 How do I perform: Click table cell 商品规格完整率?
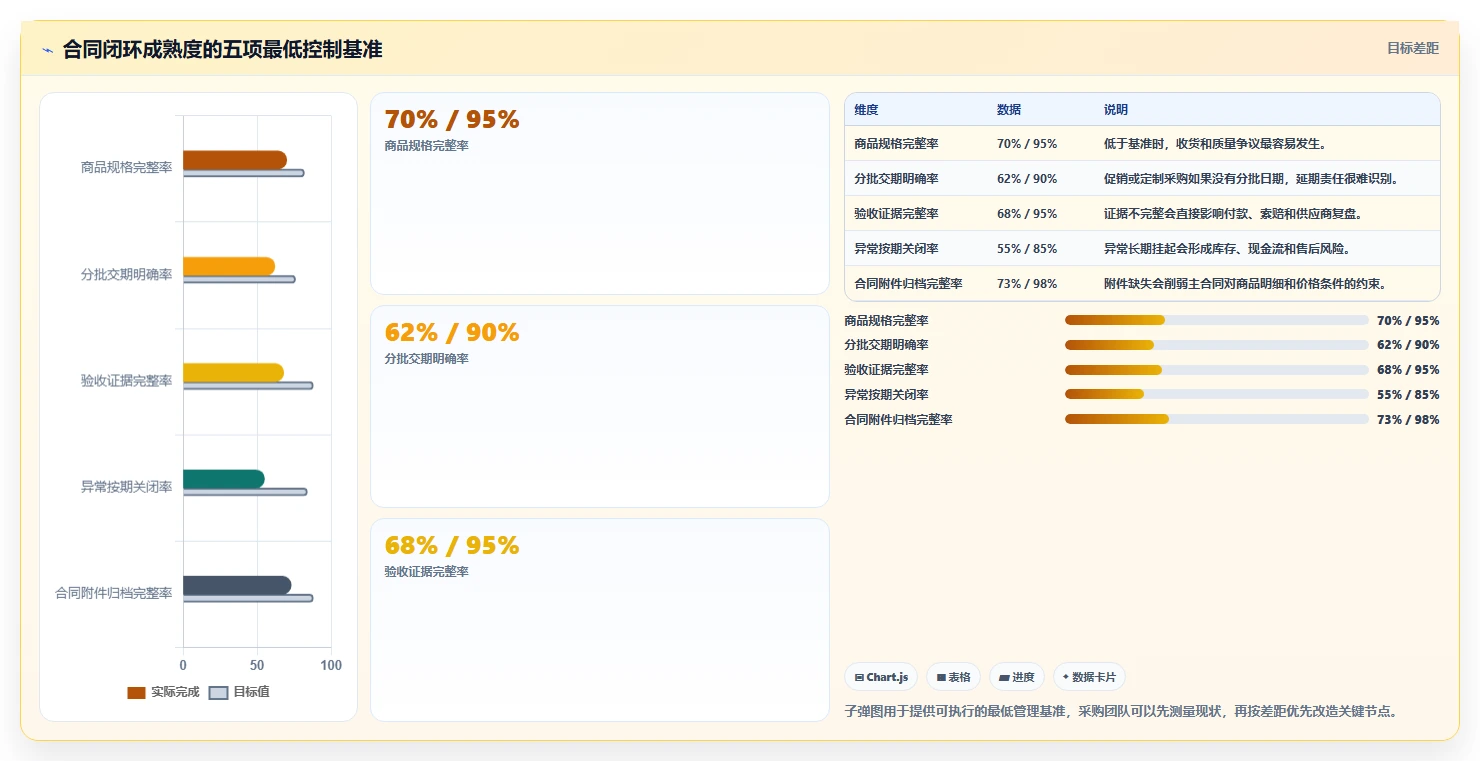point(896,144)
